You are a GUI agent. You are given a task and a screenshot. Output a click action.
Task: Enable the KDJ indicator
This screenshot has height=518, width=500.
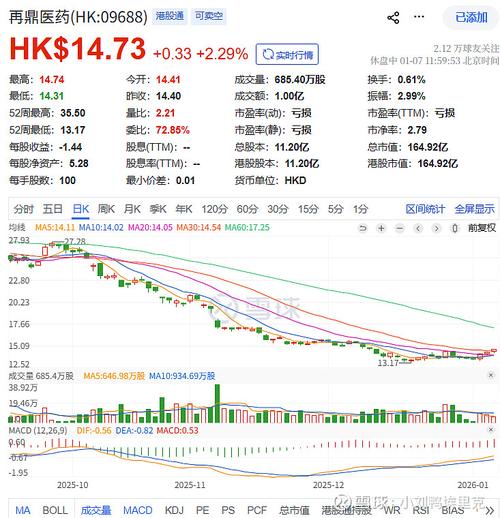coord(174,510)
